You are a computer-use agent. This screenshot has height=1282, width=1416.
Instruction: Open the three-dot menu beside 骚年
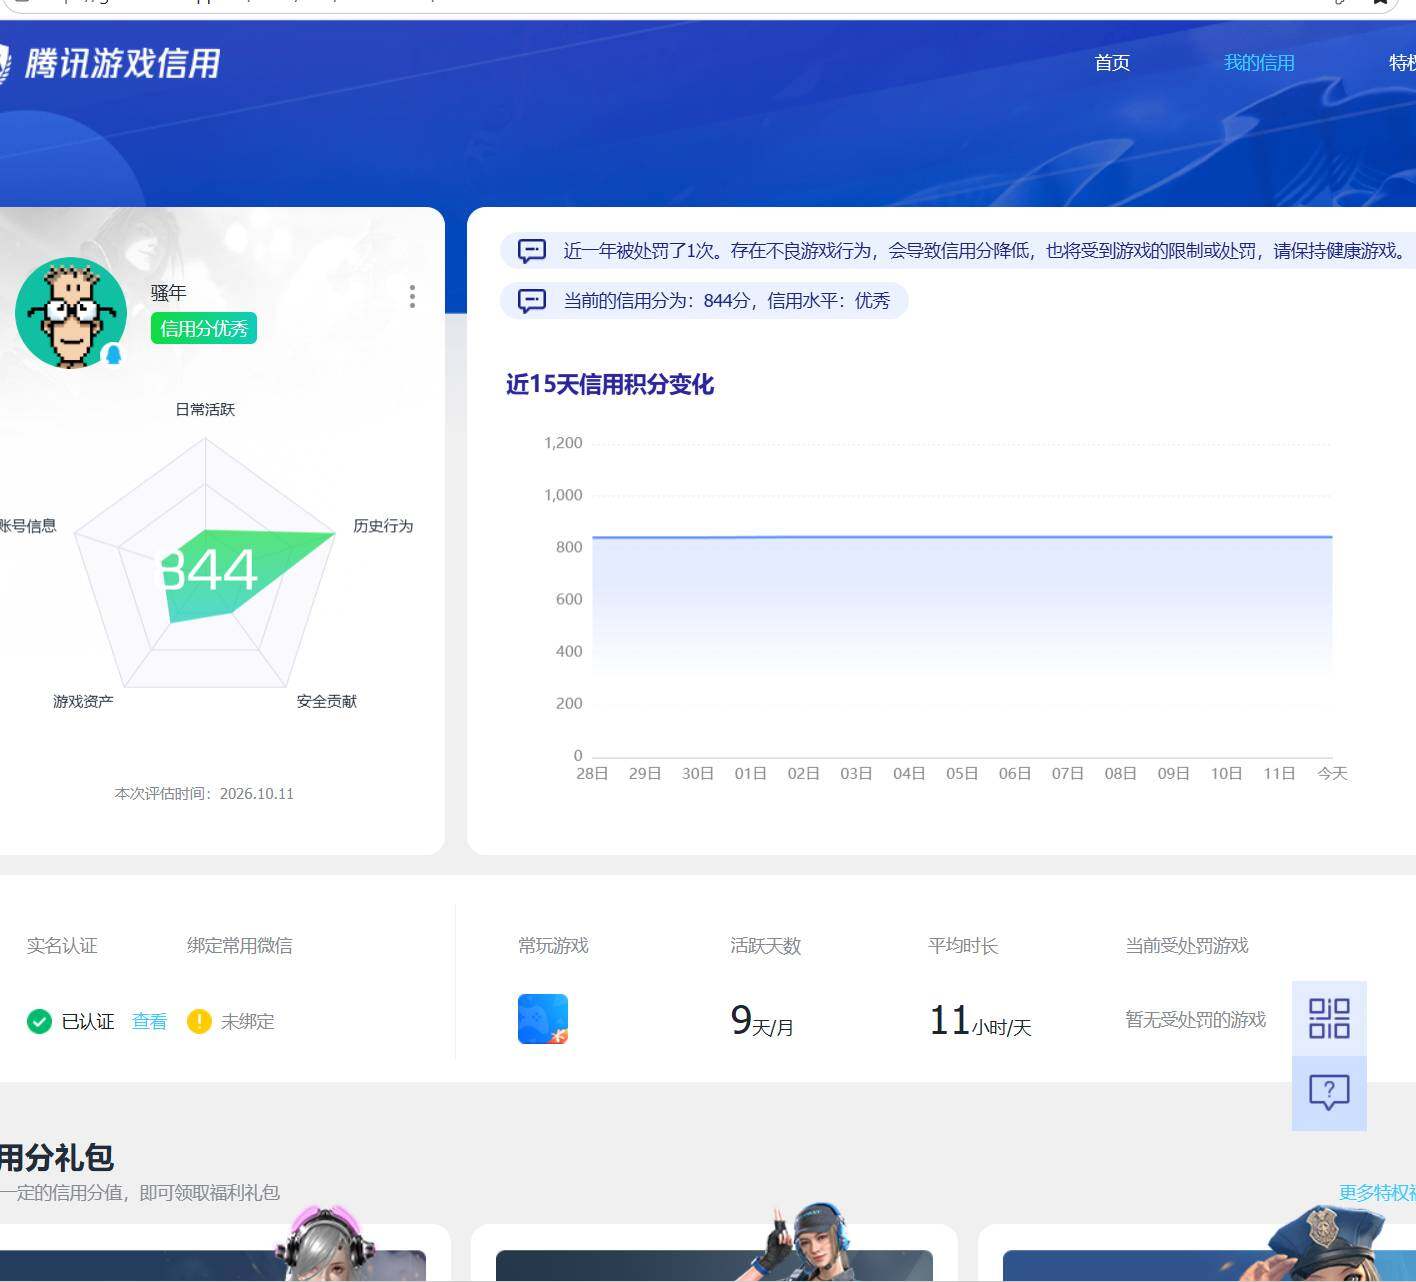(412, 296)
